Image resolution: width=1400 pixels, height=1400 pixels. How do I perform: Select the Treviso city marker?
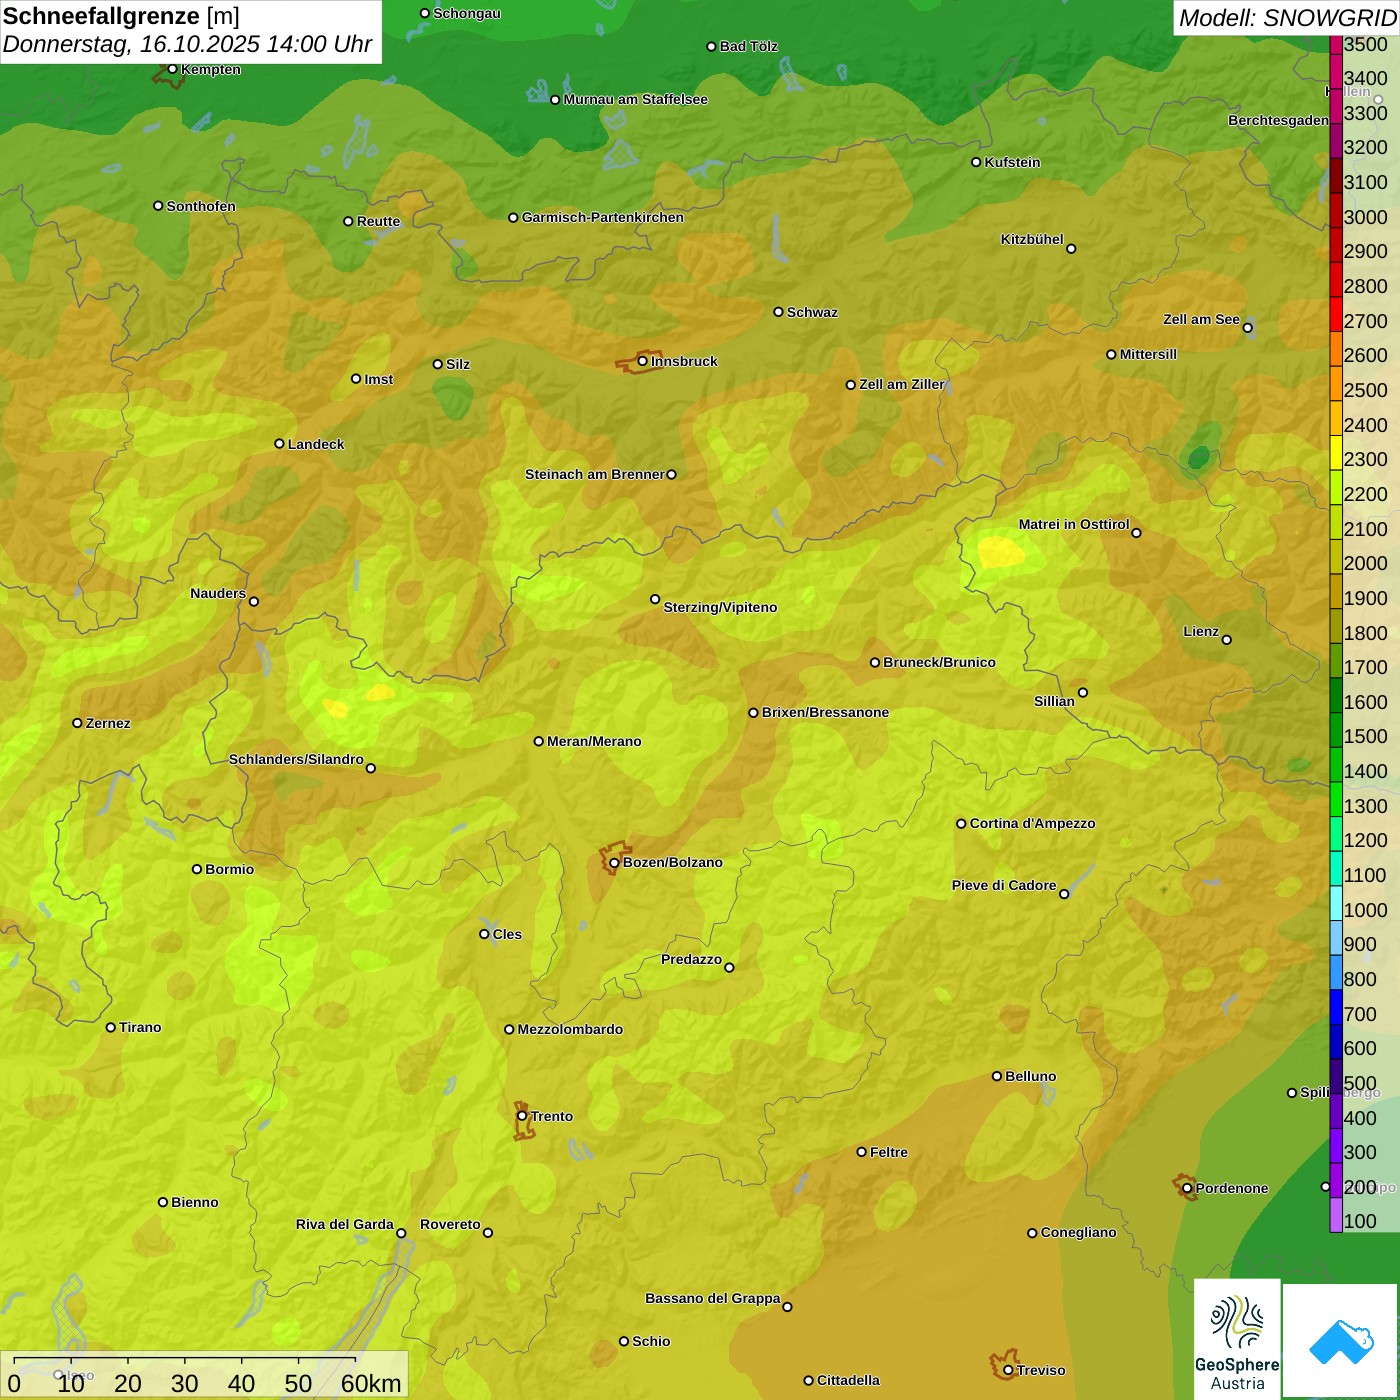(1008, 1370)
